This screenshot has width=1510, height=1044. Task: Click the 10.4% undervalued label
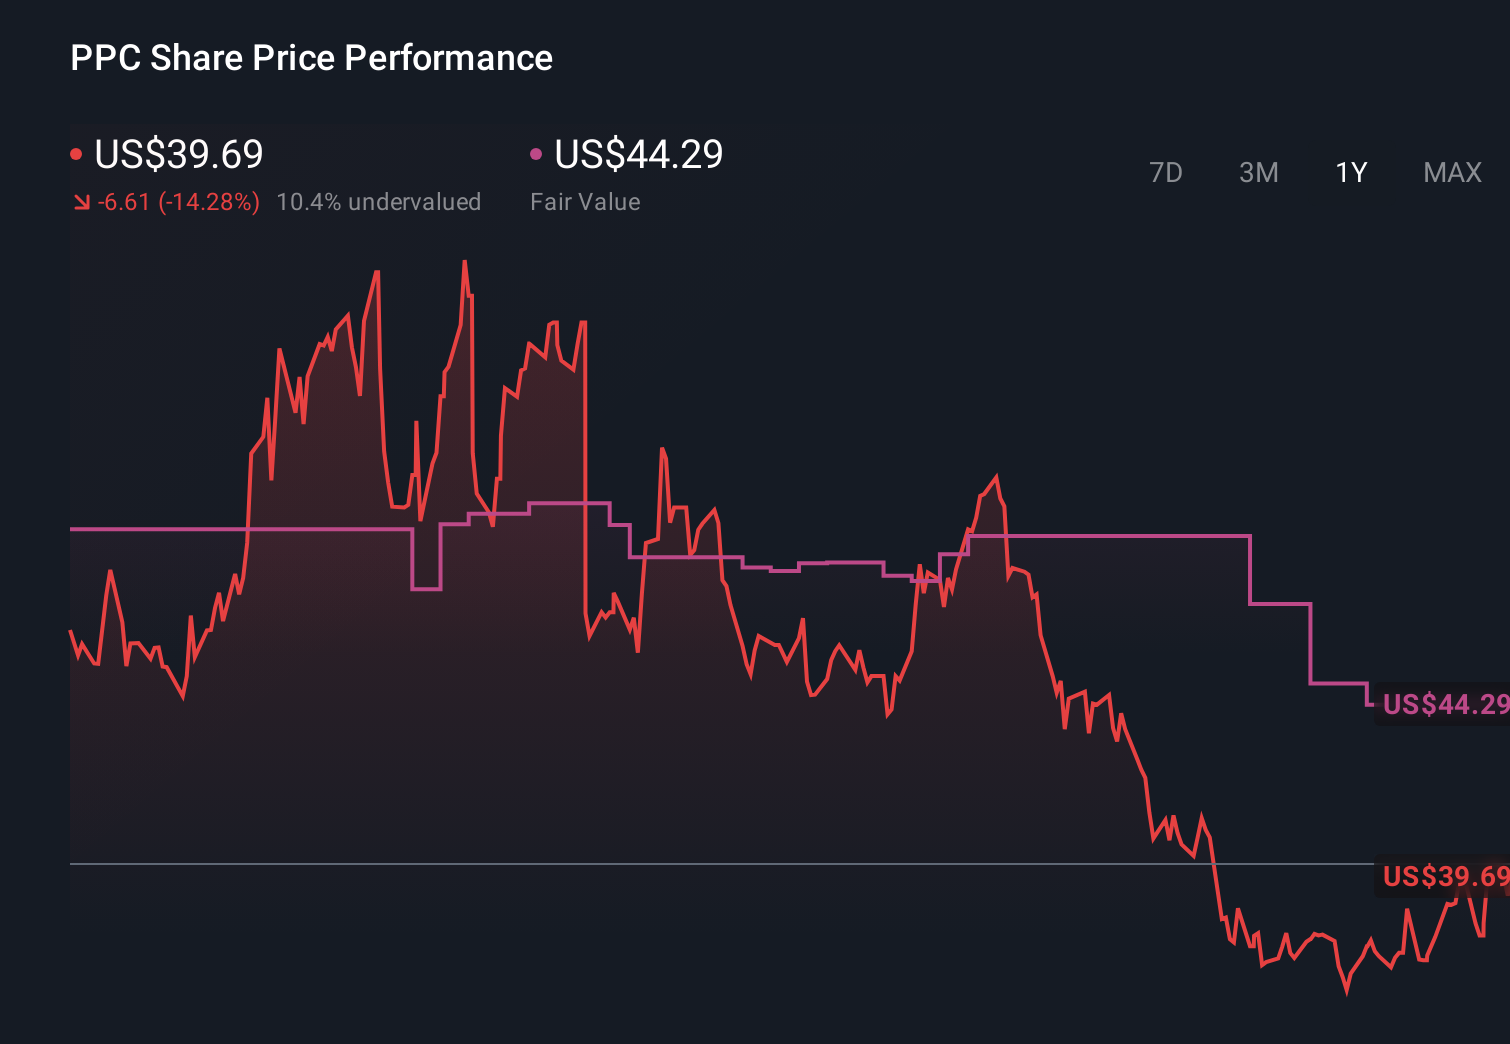380,201
